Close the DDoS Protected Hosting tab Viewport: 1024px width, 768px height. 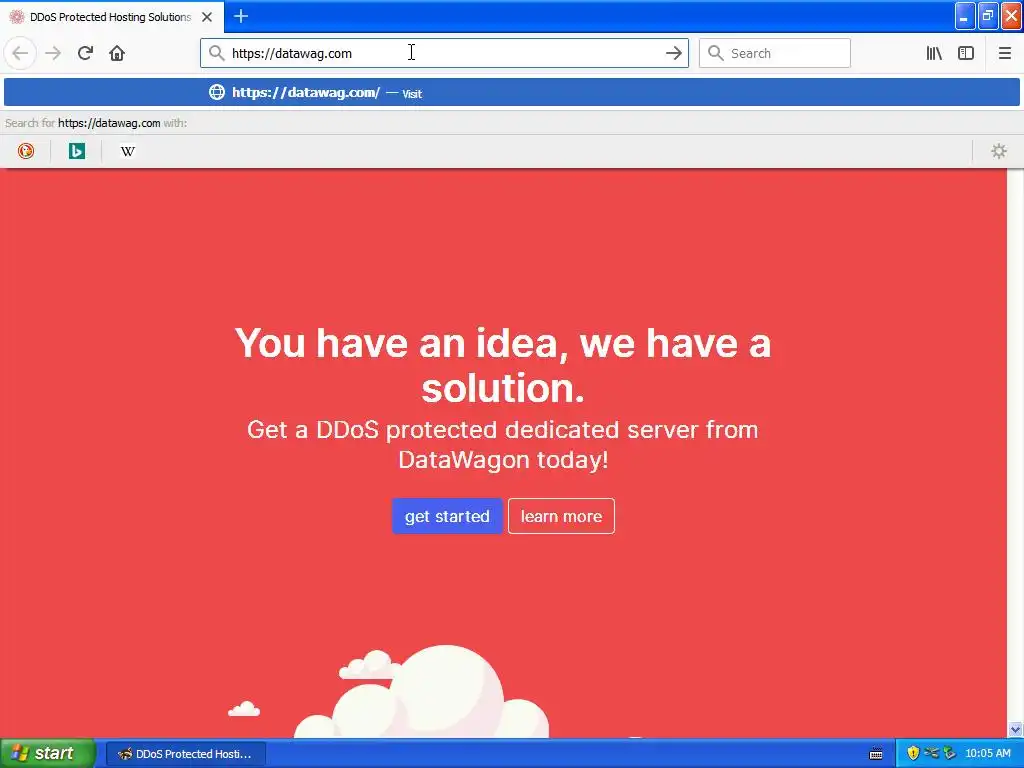[207, 17]
